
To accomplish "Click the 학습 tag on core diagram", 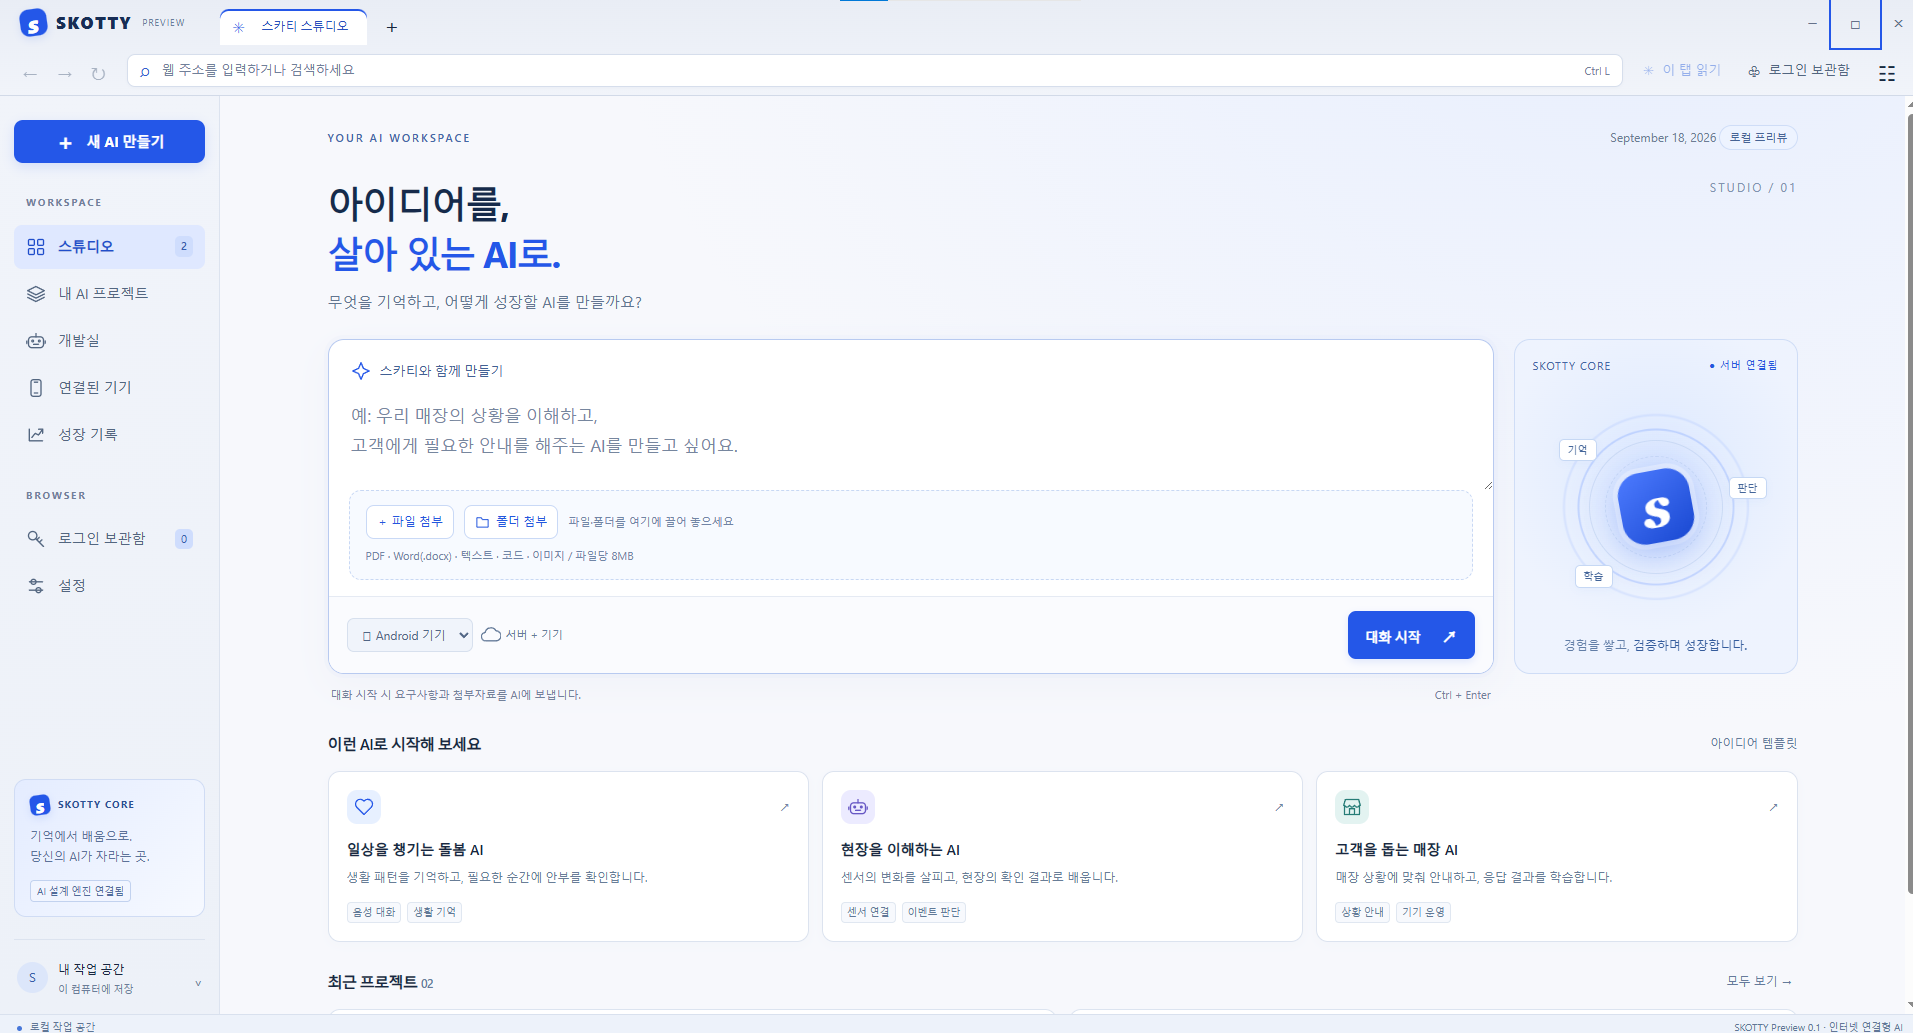I will (1593, 576).
